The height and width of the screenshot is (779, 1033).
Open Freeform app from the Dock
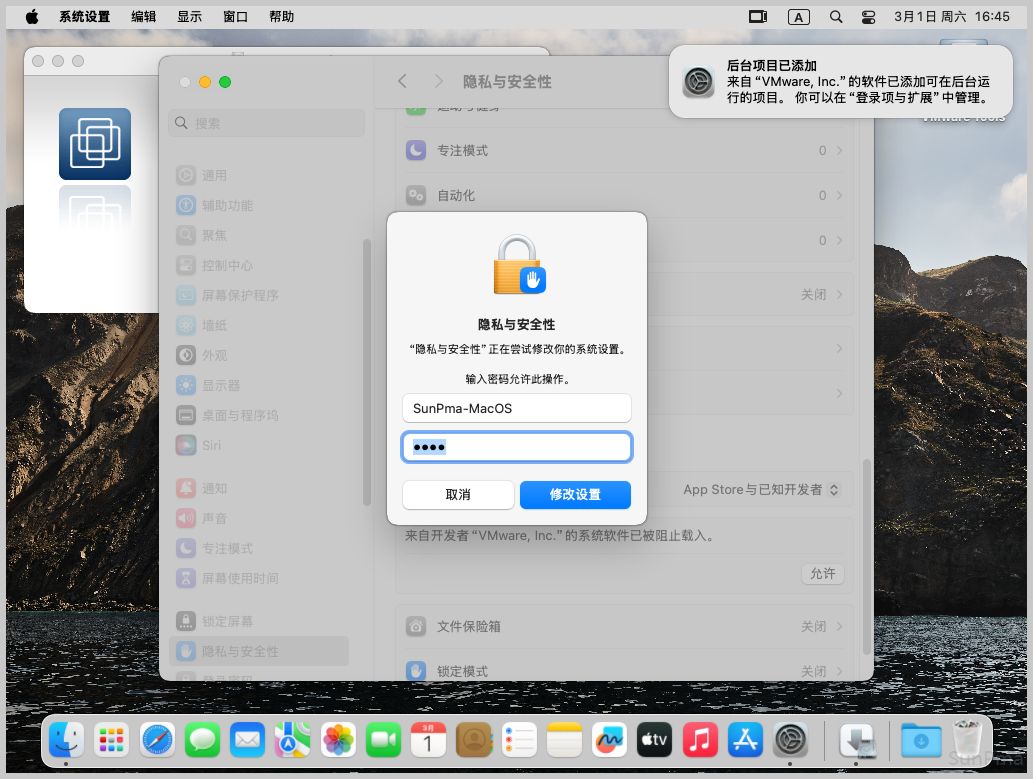[x=609, y=740]
